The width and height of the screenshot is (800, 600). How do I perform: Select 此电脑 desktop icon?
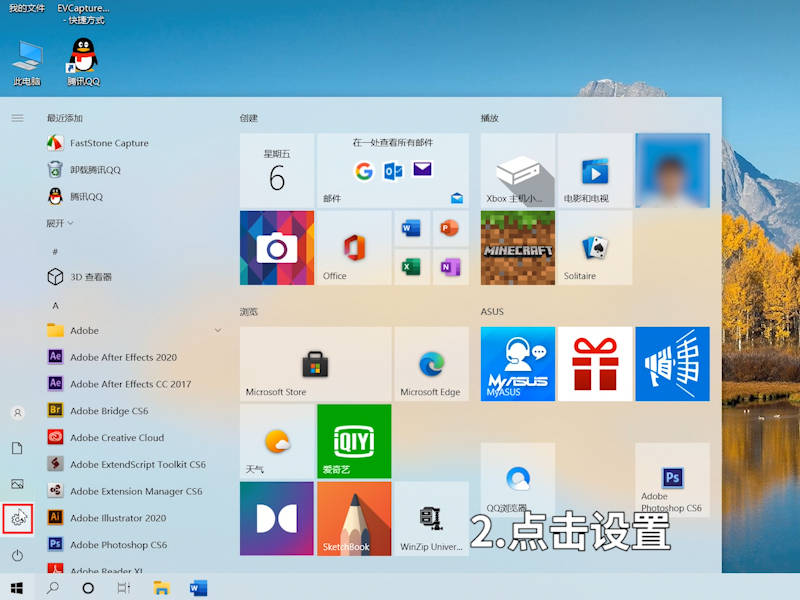pos(27,63)
